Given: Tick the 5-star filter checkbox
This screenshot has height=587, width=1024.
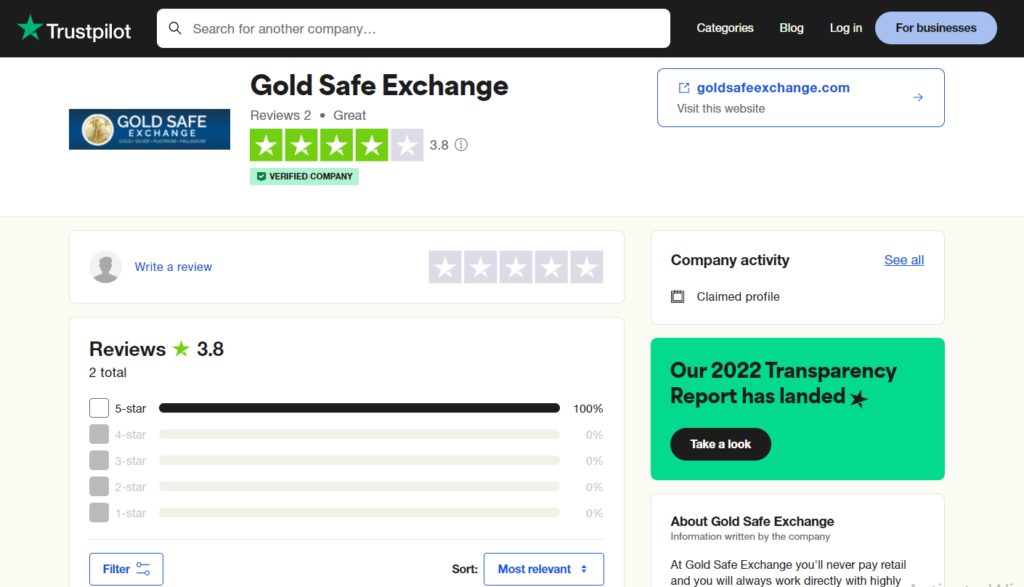Looking at the screenshot, I should point(99,408).
